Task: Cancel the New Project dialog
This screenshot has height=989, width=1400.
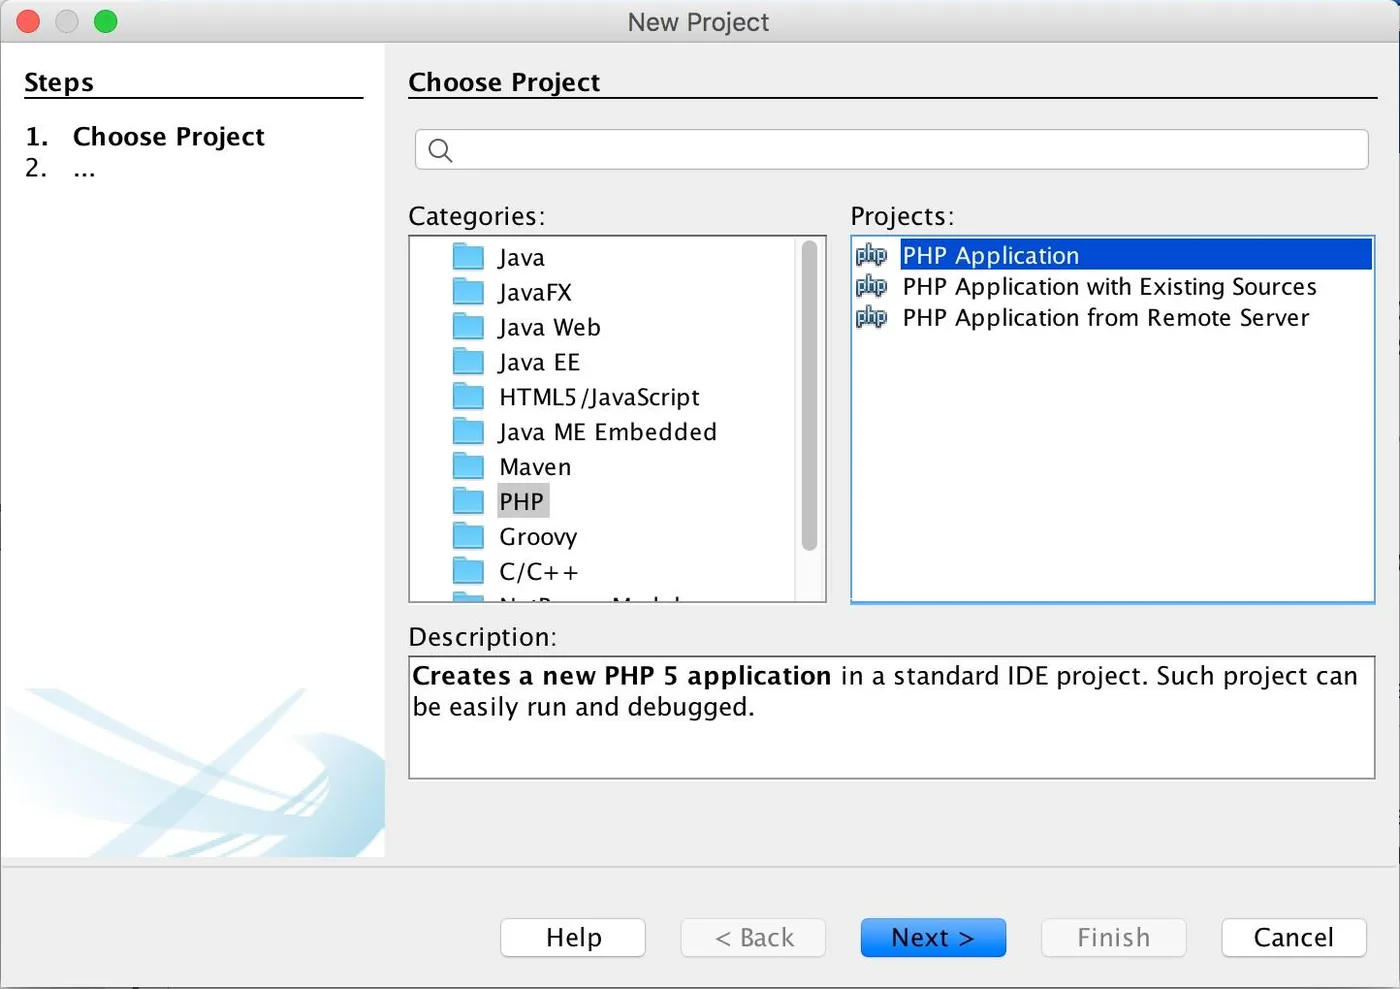Action: coord(1293,937)
